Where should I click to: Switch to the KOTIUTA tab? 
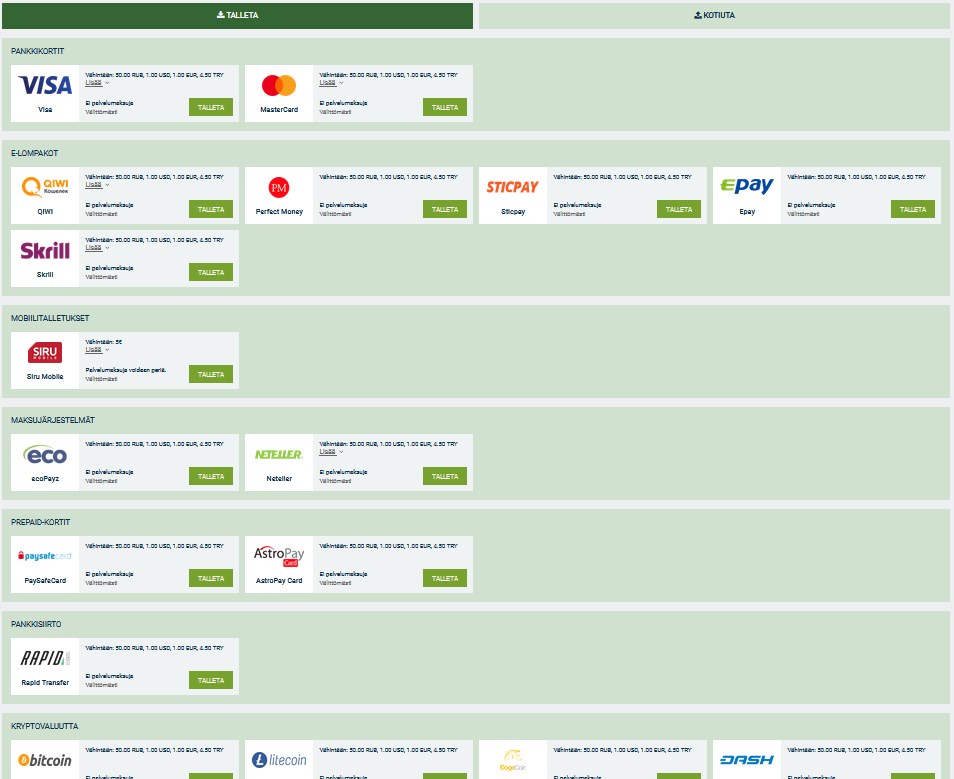714,15
